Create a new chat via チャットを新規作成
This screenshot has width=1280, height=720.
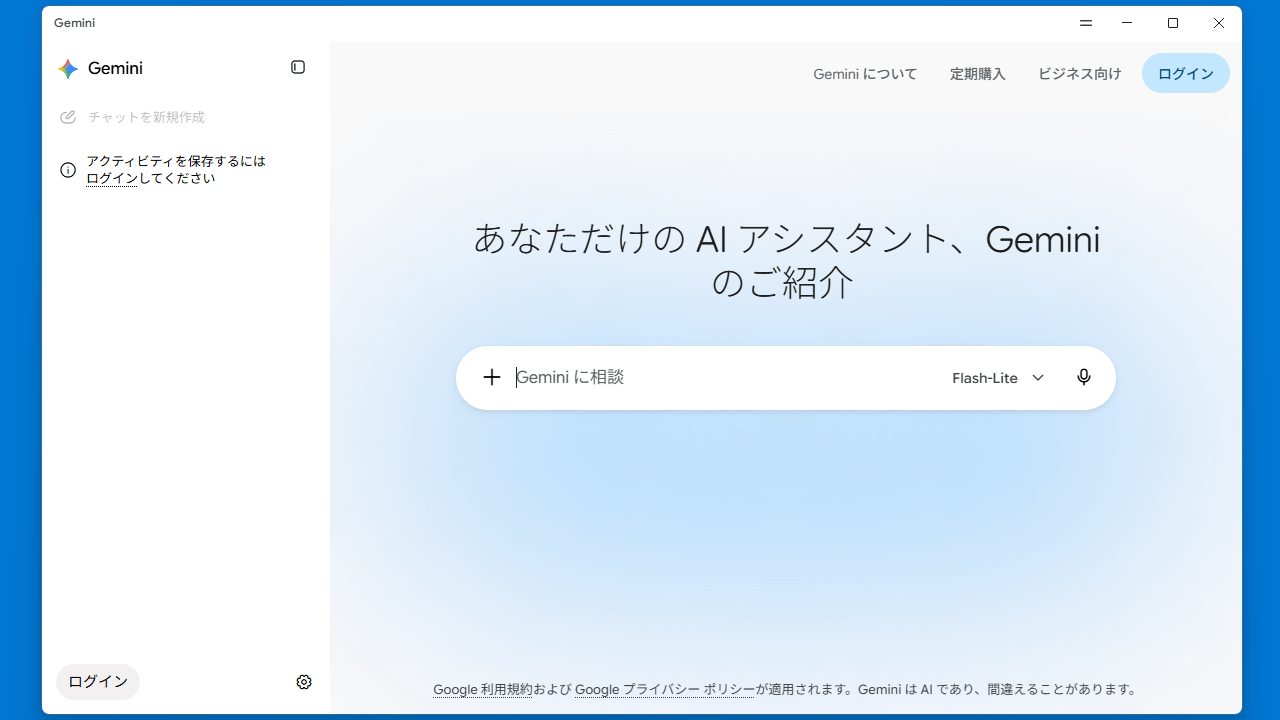[x=132, y=117]
